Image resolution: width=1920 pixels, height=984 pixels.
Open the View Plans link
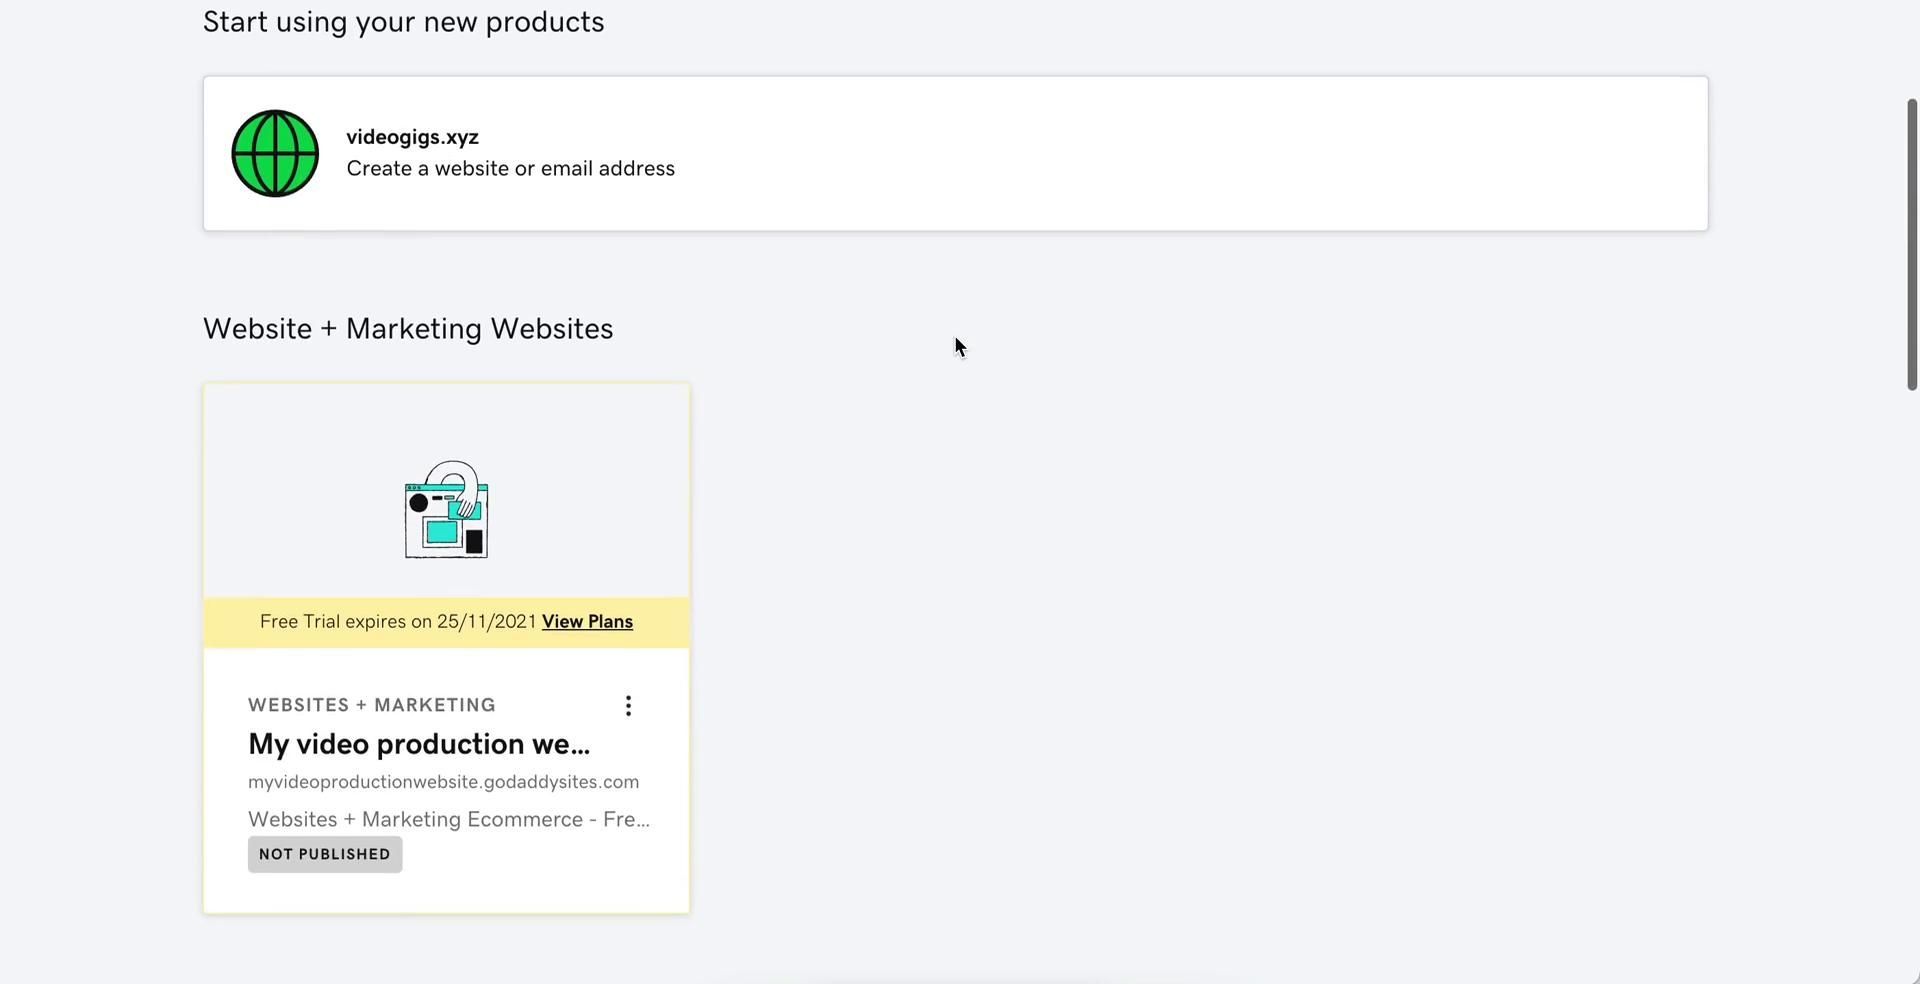coord(587,622)
